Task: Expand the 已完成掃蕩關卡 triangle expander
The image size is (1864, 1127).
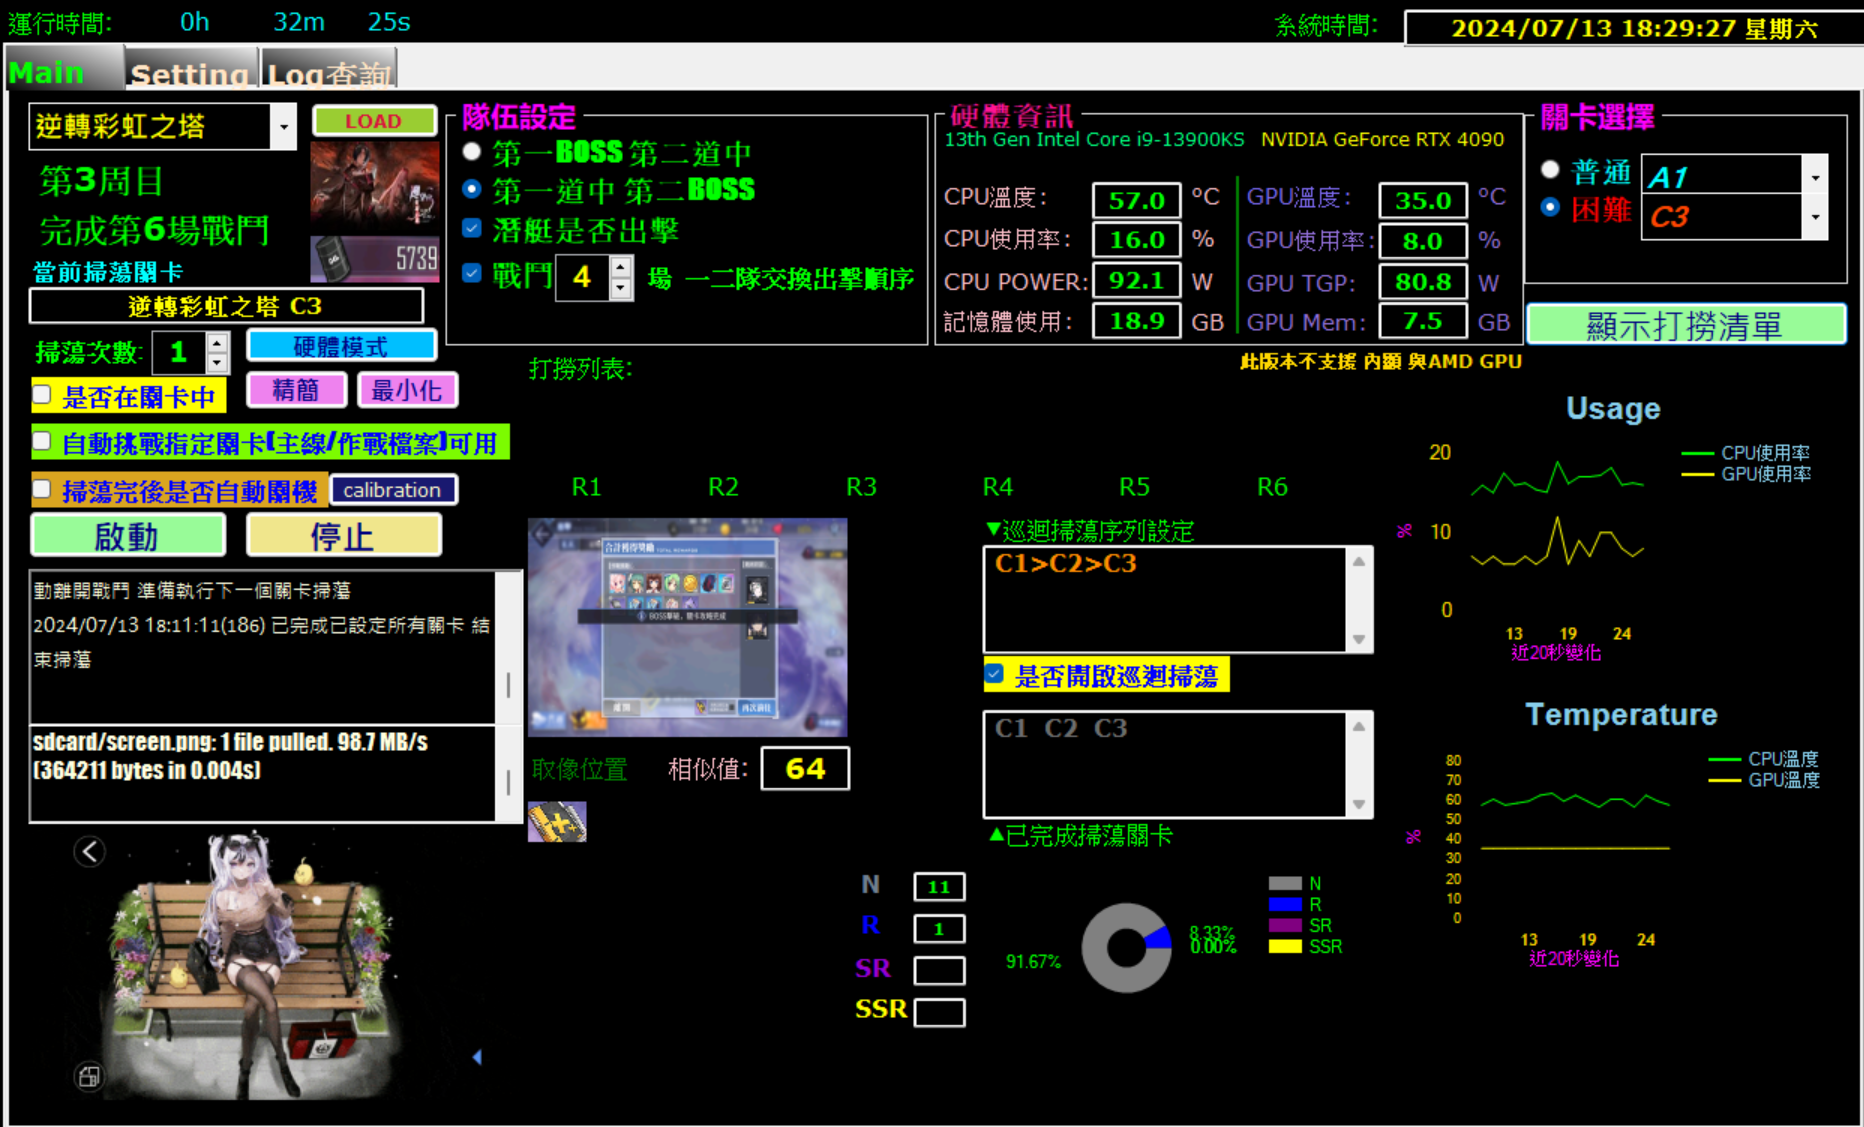Action: point(996,834)
